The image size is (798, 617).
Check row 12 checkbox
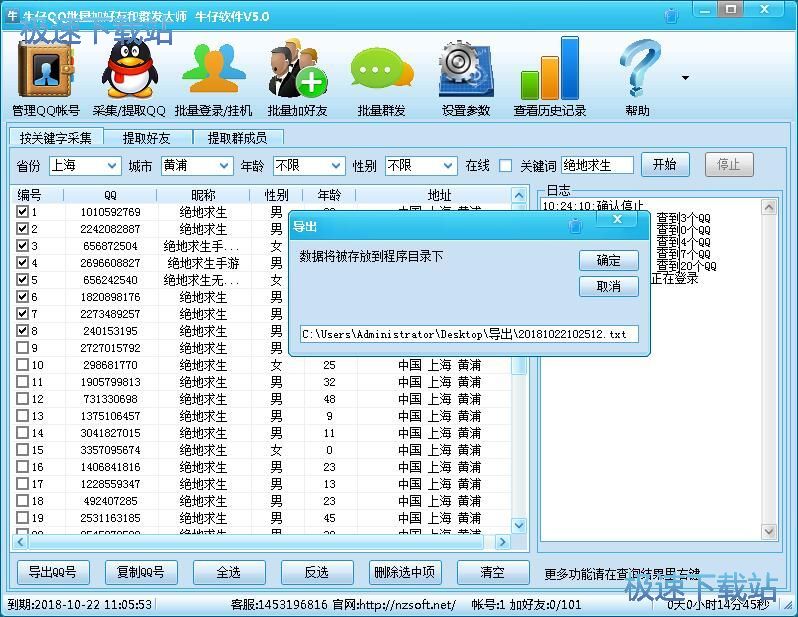click(x=22, y=399)
